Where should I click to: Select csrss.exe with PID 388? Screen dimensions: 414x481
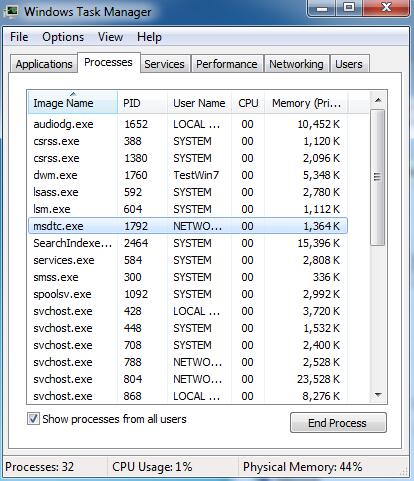(x=188, y=141)
